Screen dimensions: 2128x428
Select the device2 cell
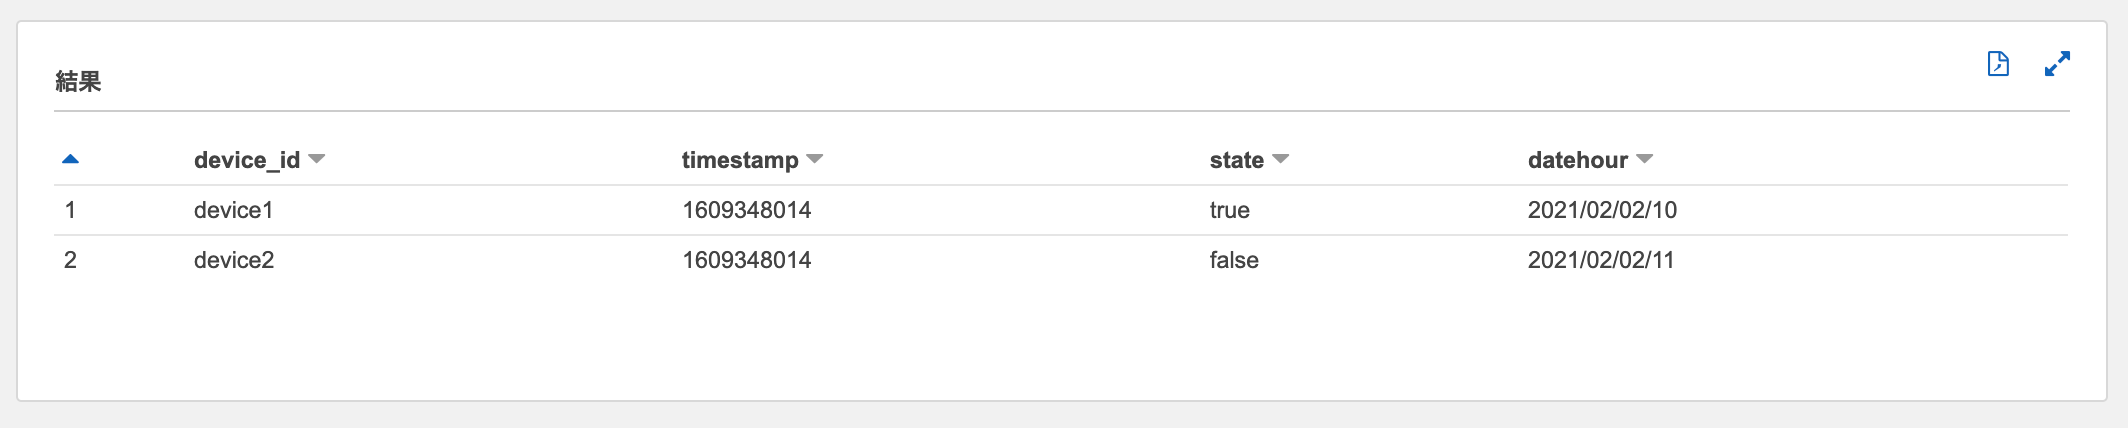(234, 260)
